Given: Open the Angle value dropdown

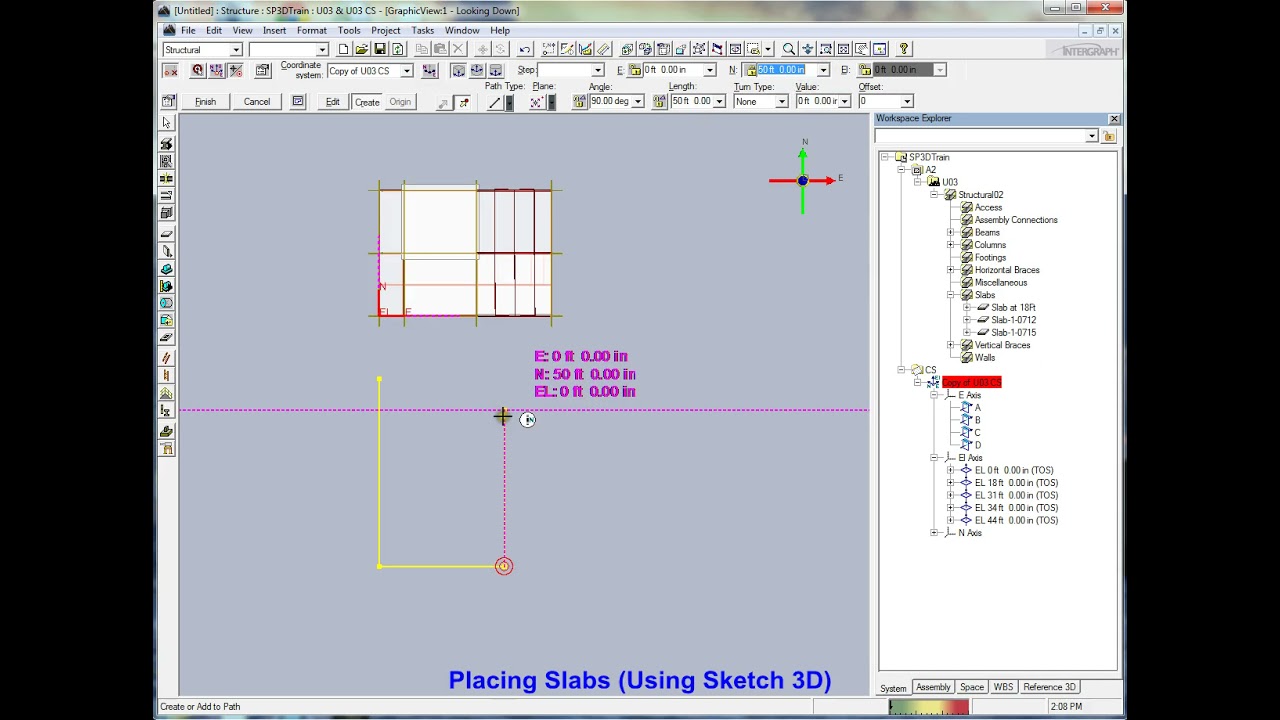Looking at the screenshot, I should pyautogui.click(x=638, y=102).
